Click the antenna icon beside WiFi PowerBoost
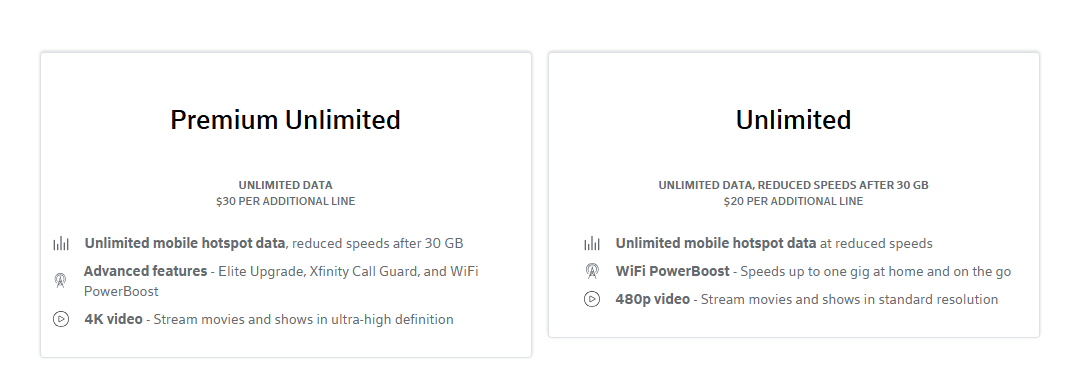Image resolution: width=1078 pixels, height=376 pixels. point(592,271)
